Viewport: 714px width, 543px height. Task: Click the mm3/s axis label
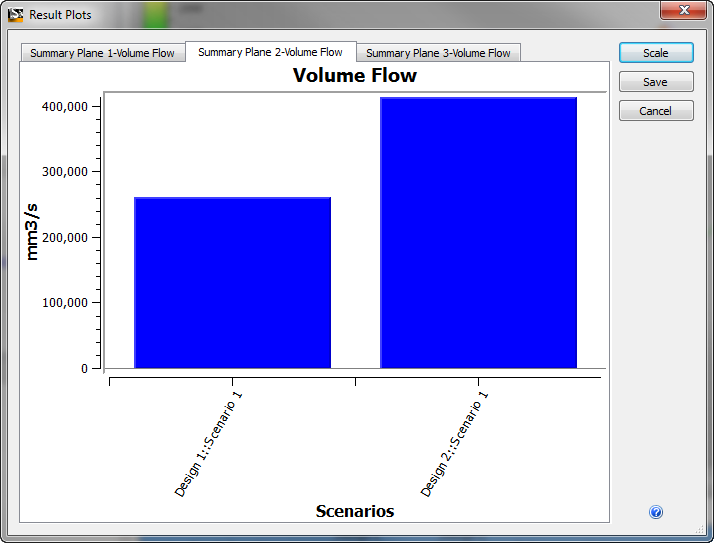(32, 232)
